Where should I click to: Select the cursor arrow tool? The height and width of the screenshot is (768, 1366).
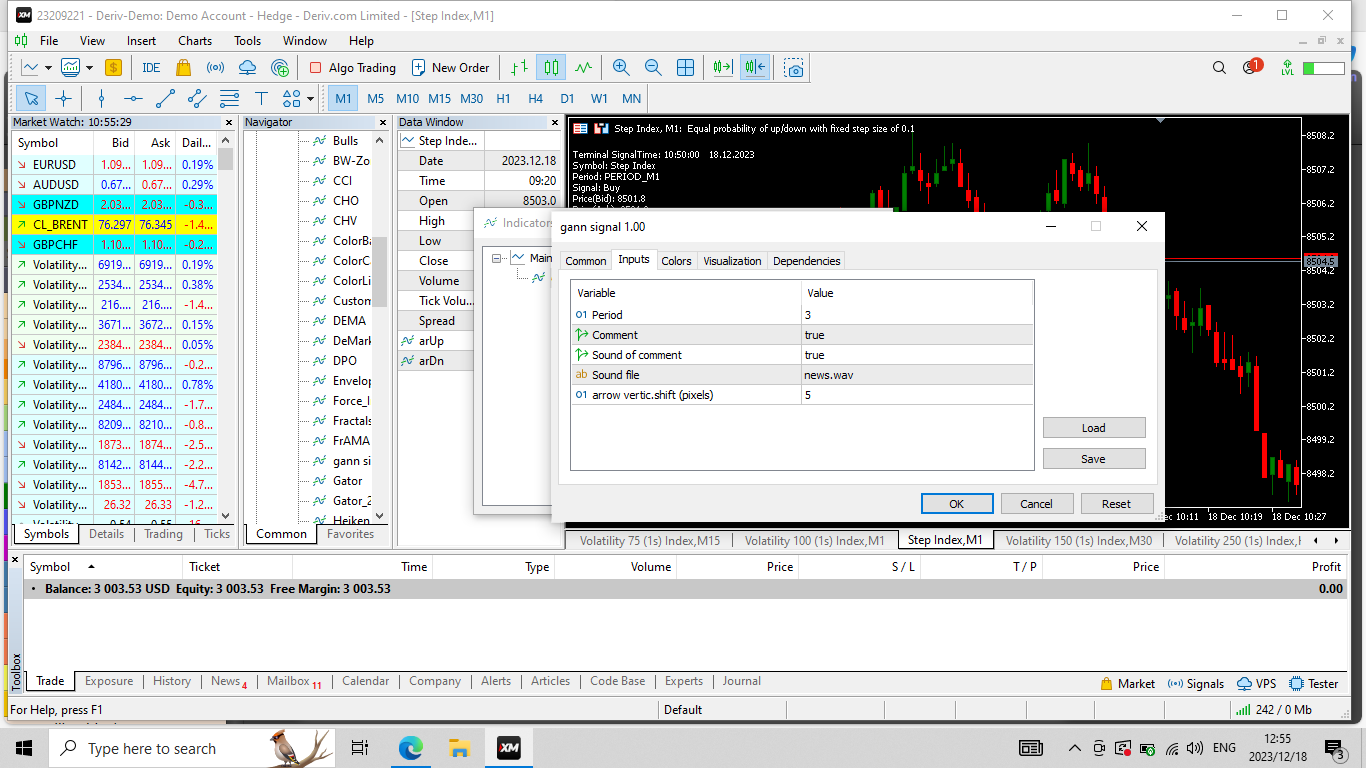(31, 98)
